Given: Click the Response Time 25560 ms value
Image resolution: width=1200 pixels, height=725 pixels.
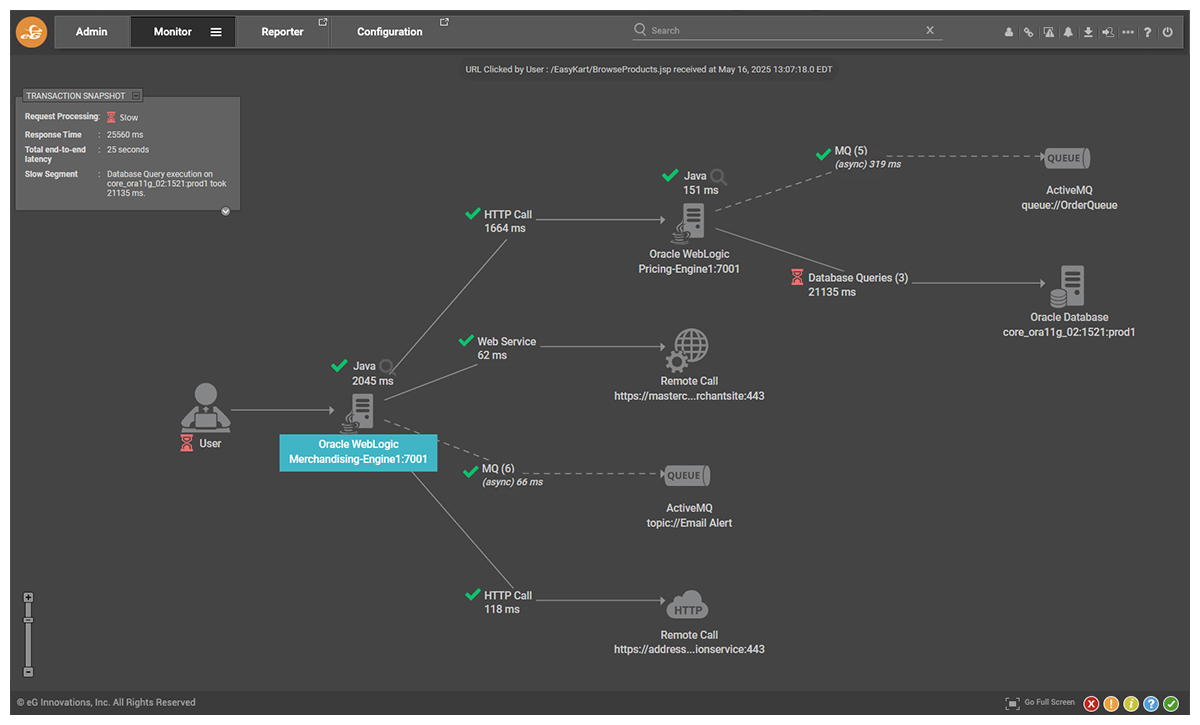Looking at the screenshot, I should [x=125, y=135].
